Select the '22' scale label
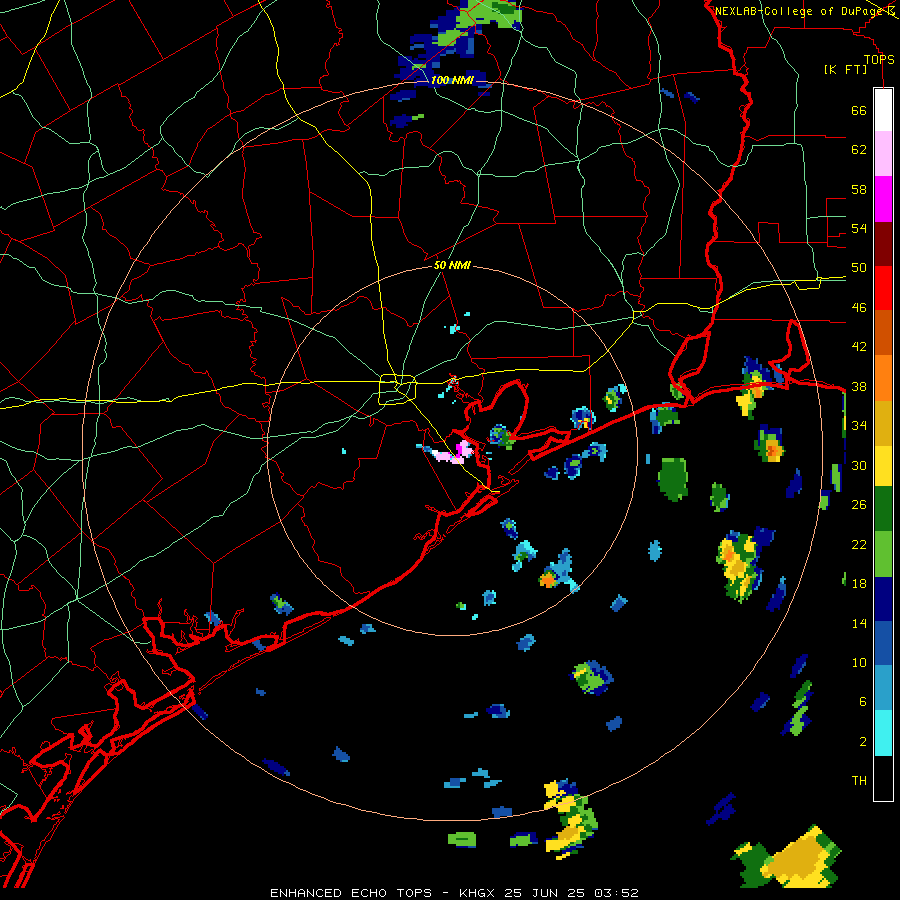The width and height of the screenshot is (900, 900). [x=859, y=544]
